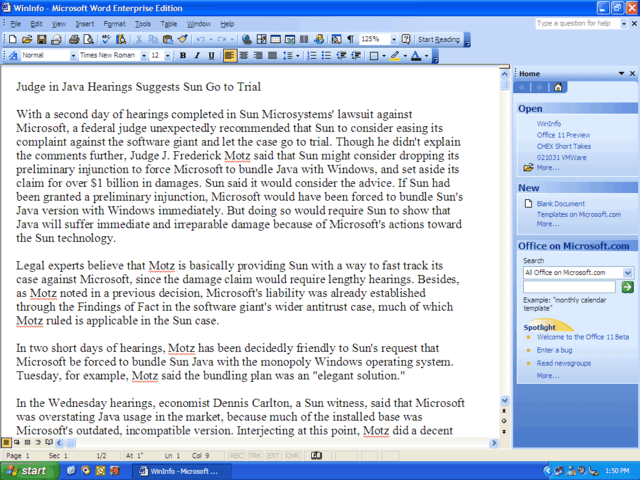Image resolution: width=640 pixels, height=480 pixels.
Task: Apply the Font Color button
Action: pos(416,56)
